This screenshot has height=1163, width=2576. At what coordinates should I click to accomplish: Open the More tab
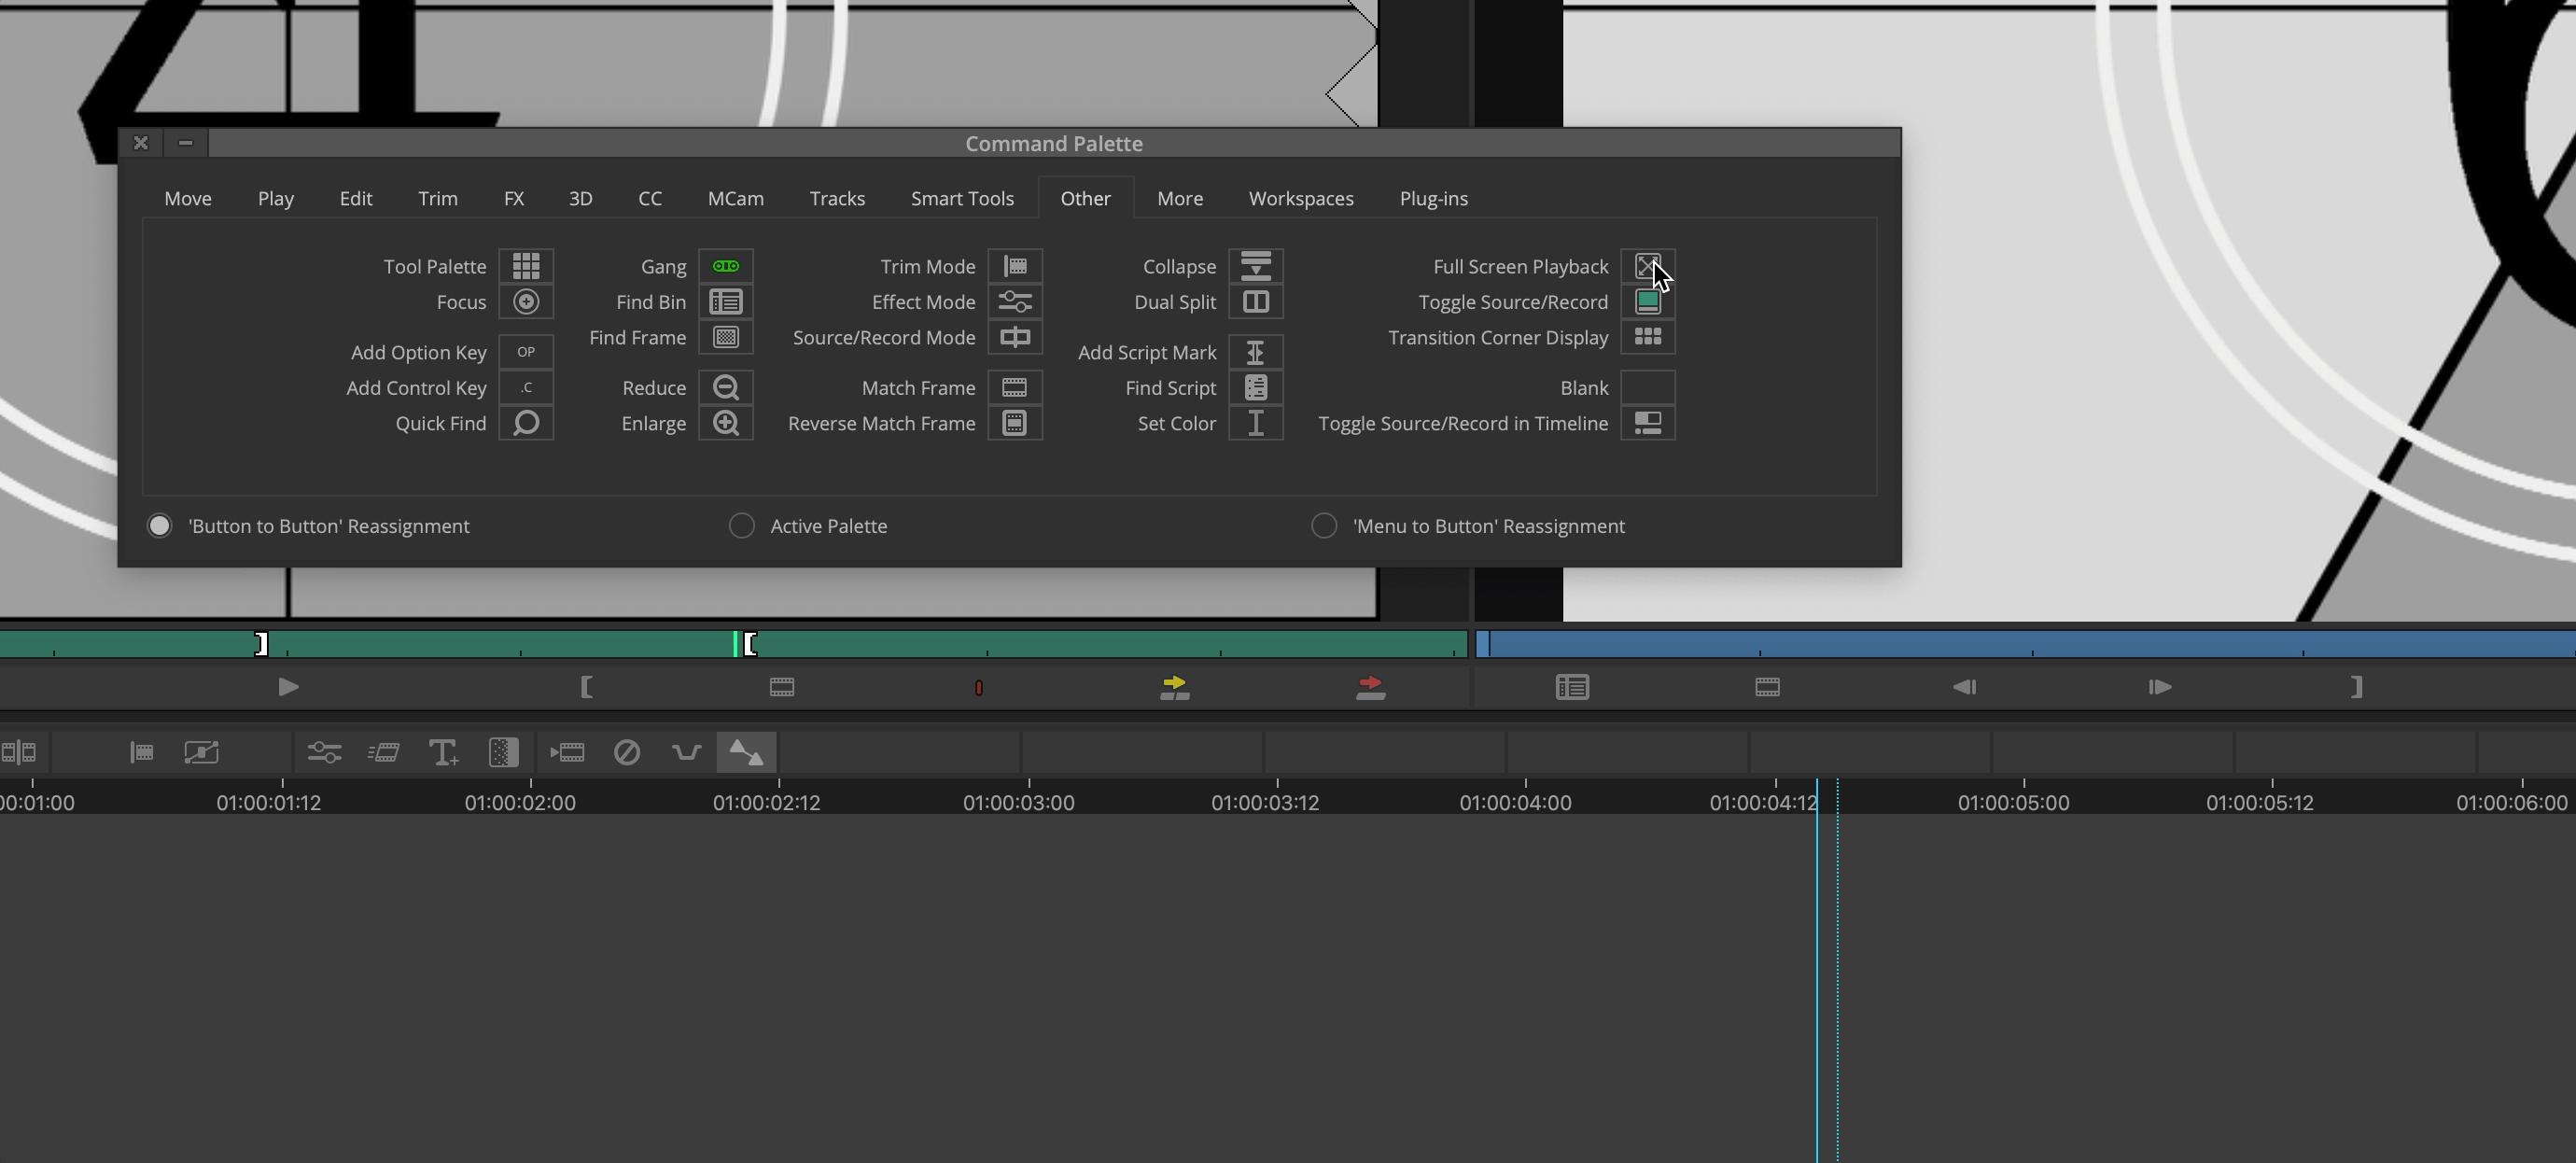[1180, 199]
